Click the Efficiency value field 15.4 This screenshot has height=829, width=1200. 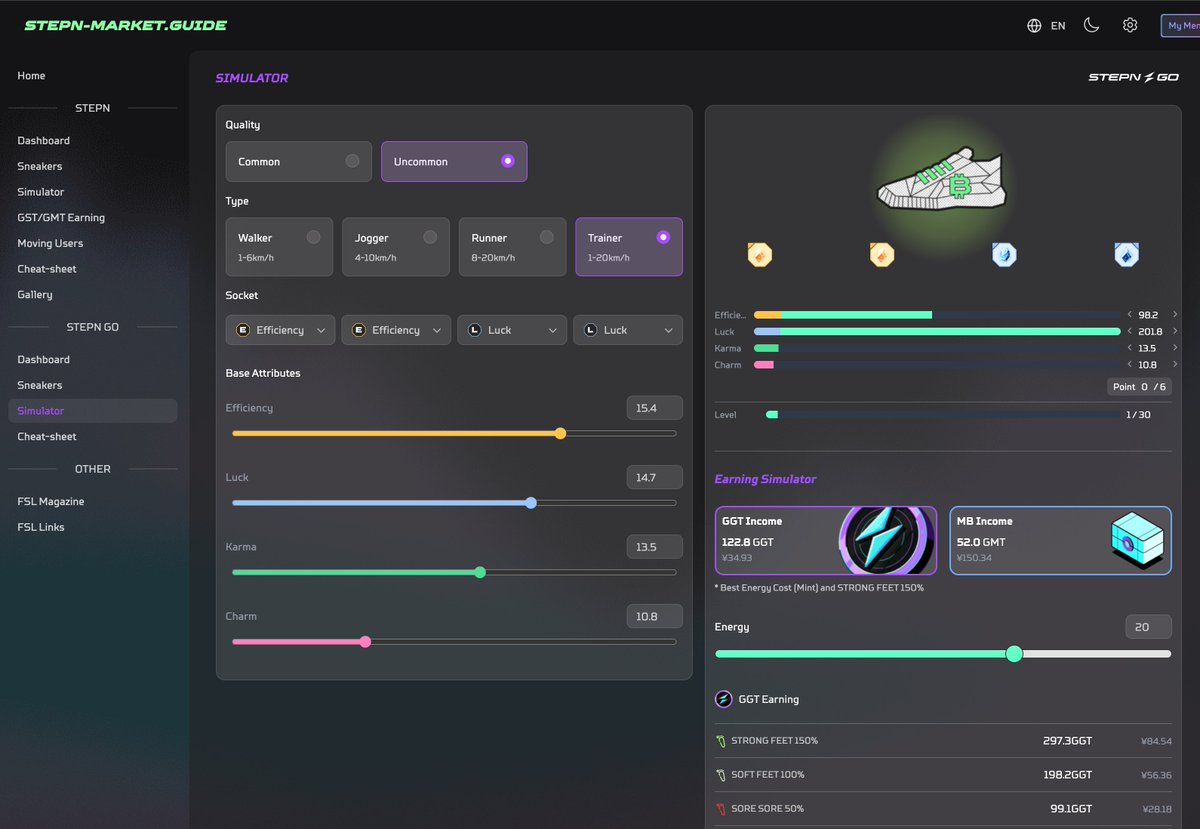coord(655,408)
